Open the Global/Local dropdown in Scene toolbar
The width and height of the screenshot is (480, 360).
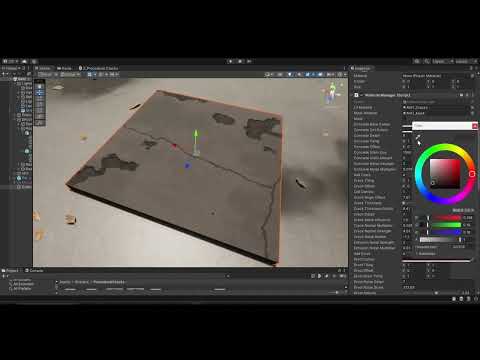click(x=70, y=74)
